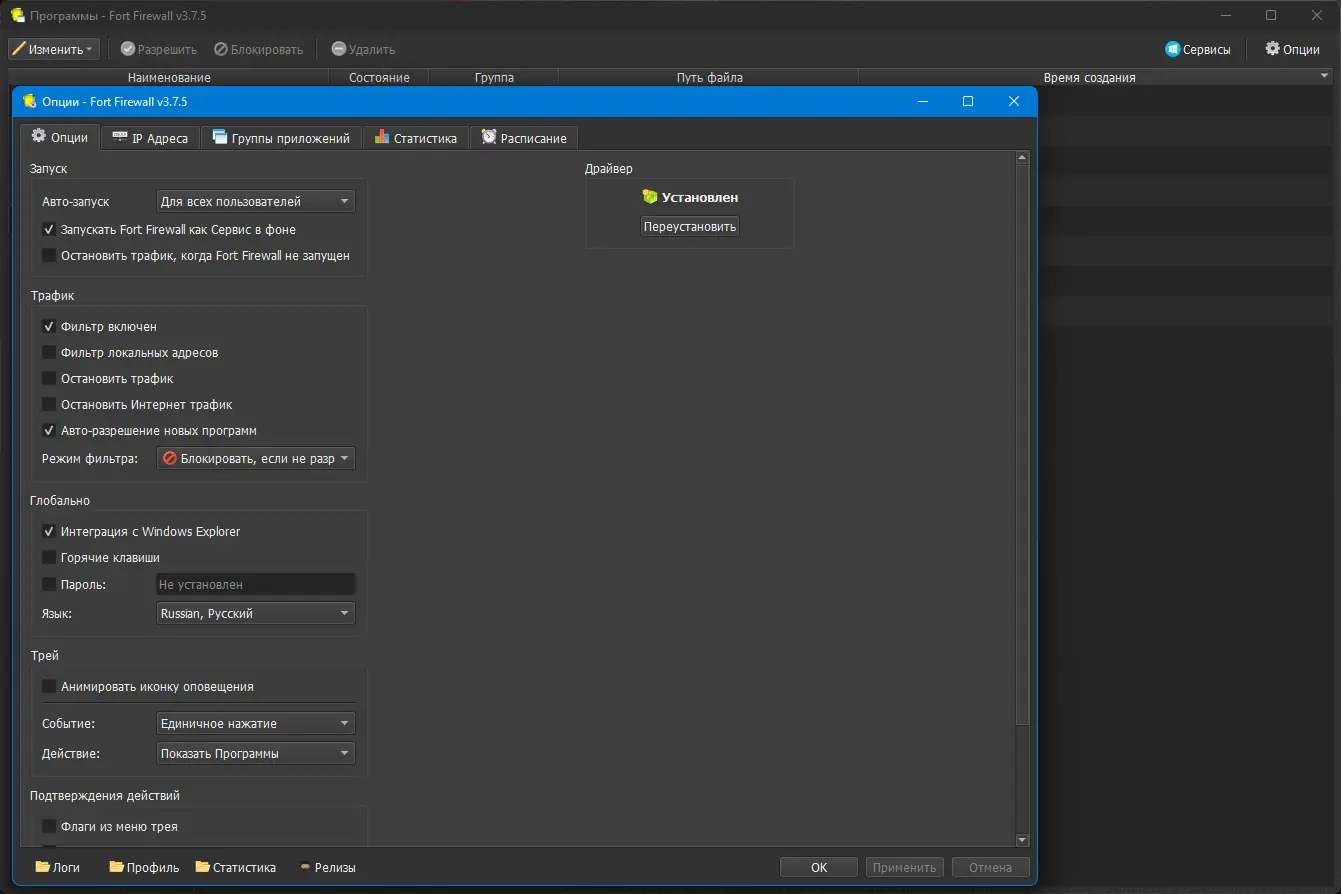This screenshot has width=1341, height=894.
Task: Click the options panel vertical scrollbar
Action: tap(1022, 445)
